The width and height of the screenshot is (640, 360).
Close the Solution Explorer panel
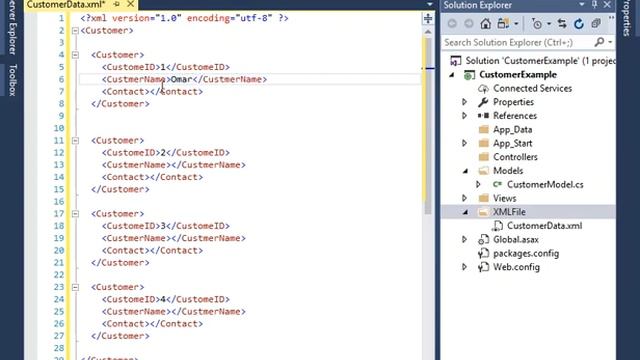point(607,5)
